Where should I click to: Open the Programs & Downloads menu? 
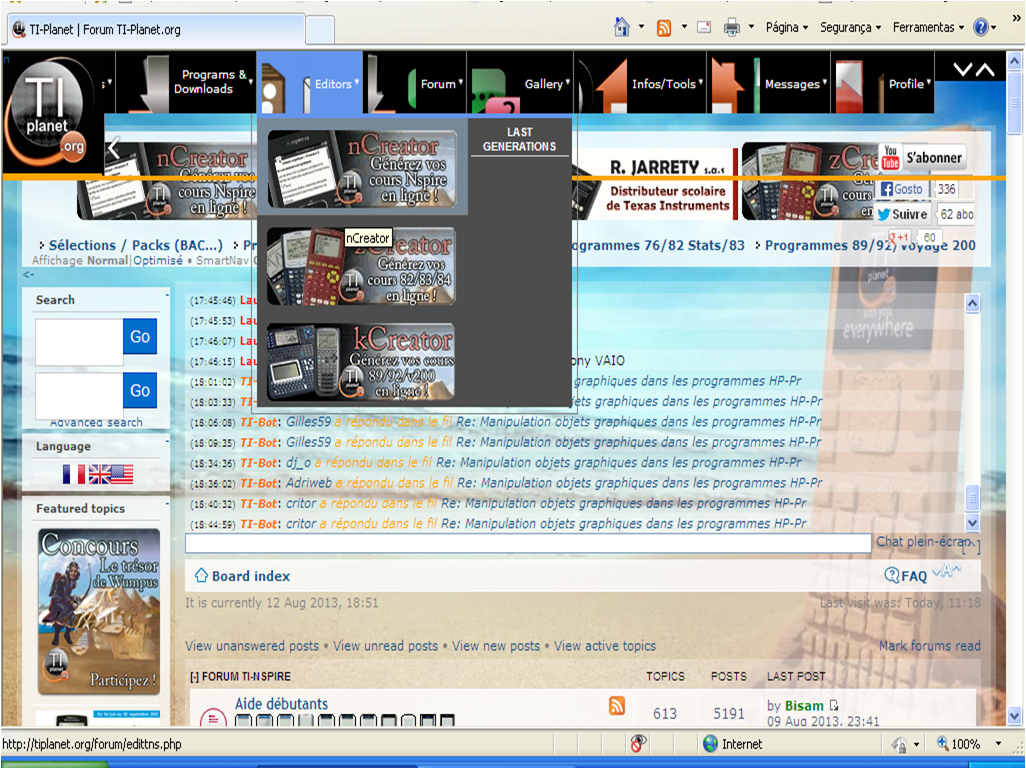coord(186,82)
